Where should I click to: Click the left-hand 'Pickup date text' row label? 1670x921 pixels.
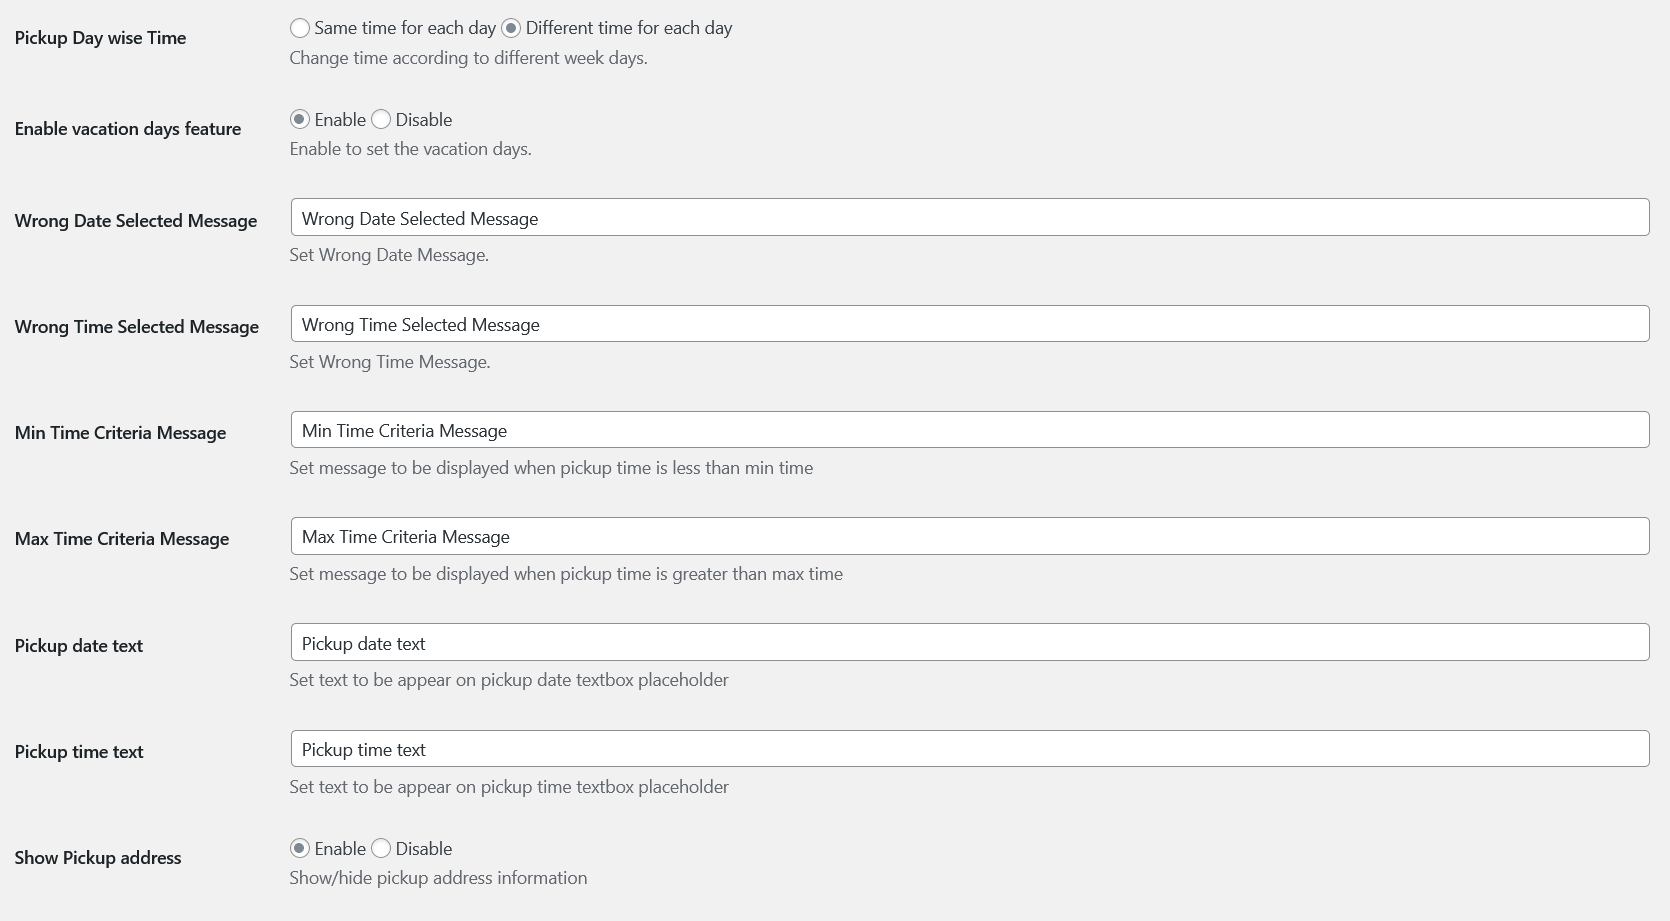[79, 646]
